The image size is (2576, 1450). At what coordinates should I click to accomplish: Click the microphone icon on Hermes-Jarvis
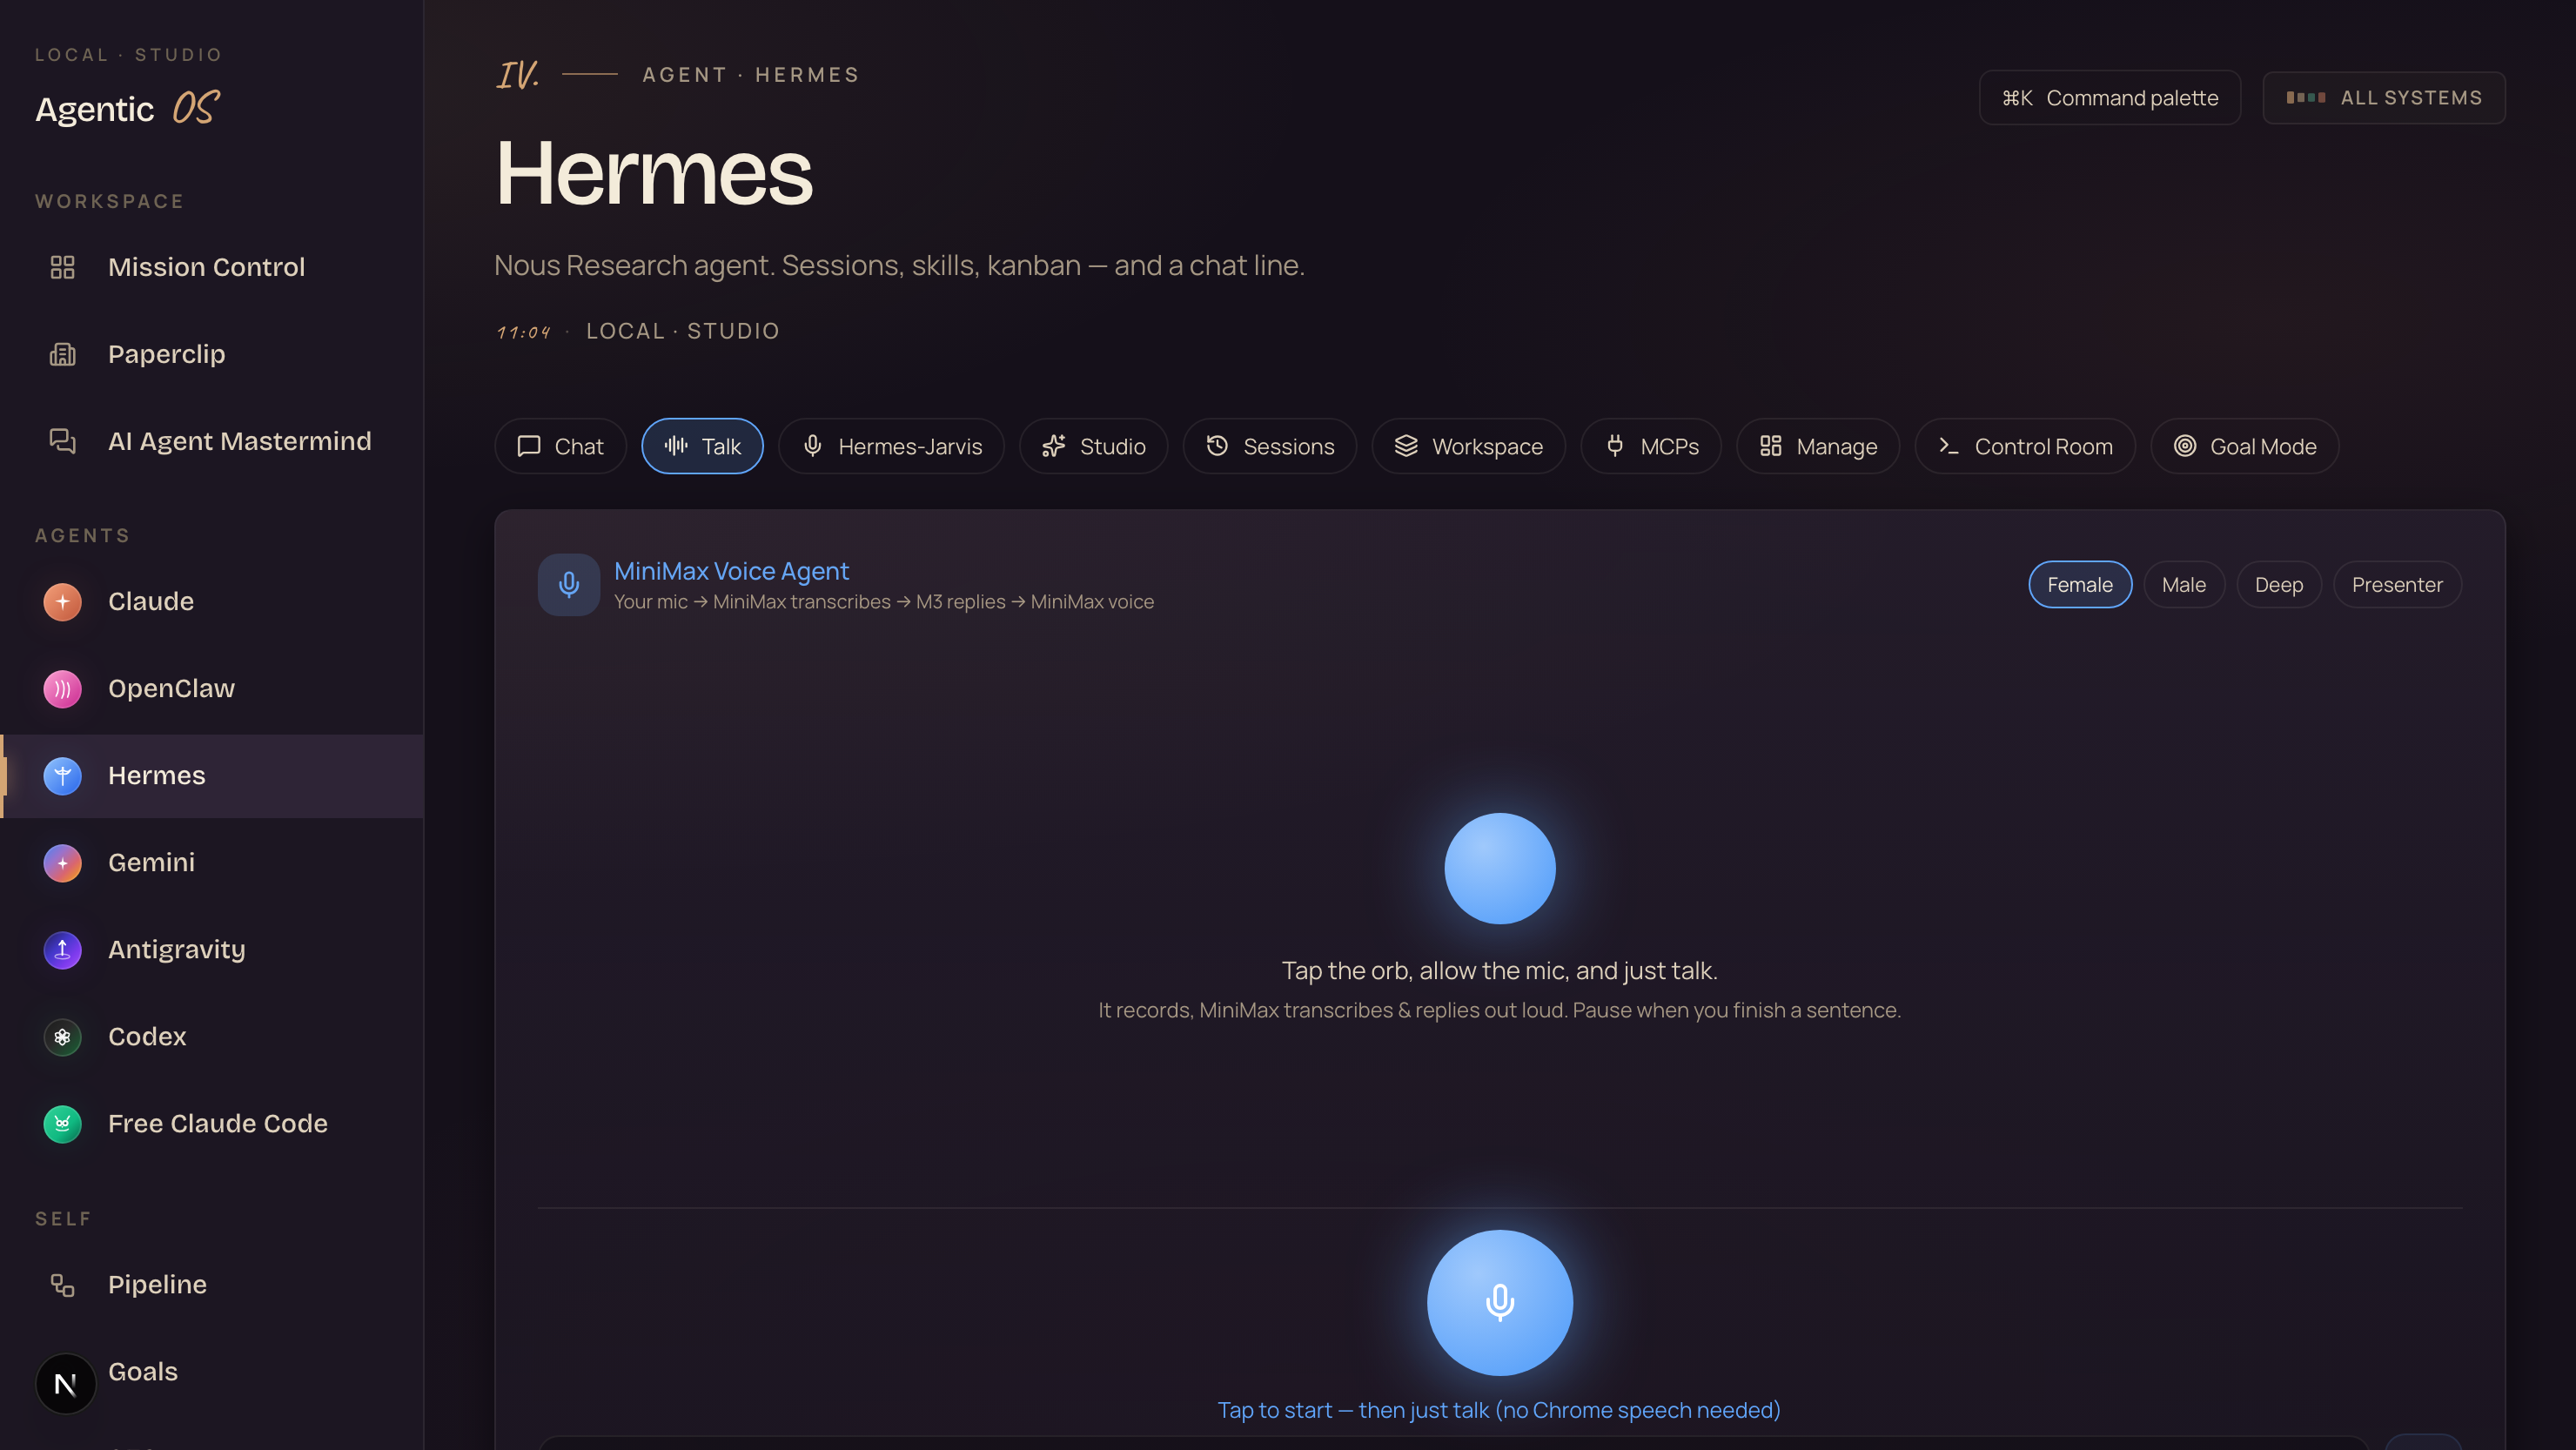(x=813, y=446)
